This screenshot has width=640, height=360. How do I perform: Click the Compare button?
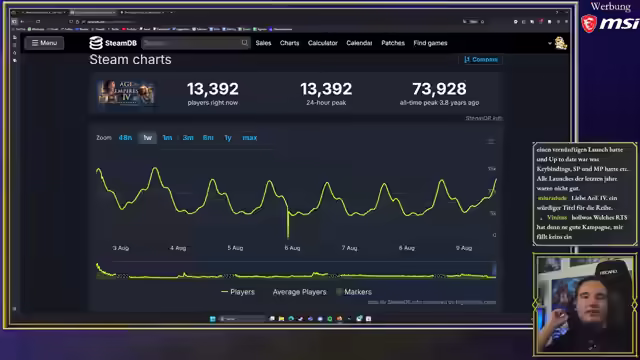[481, 60]
